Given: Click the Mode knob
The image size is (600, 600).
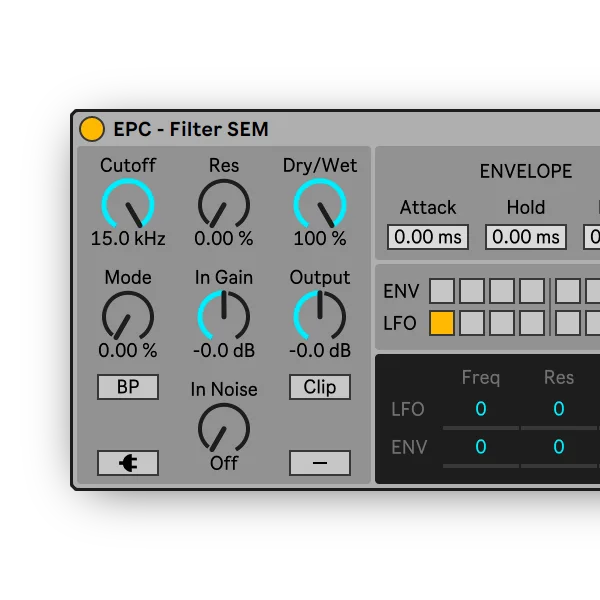Looking at the screenshot, I should click(128, 316).
